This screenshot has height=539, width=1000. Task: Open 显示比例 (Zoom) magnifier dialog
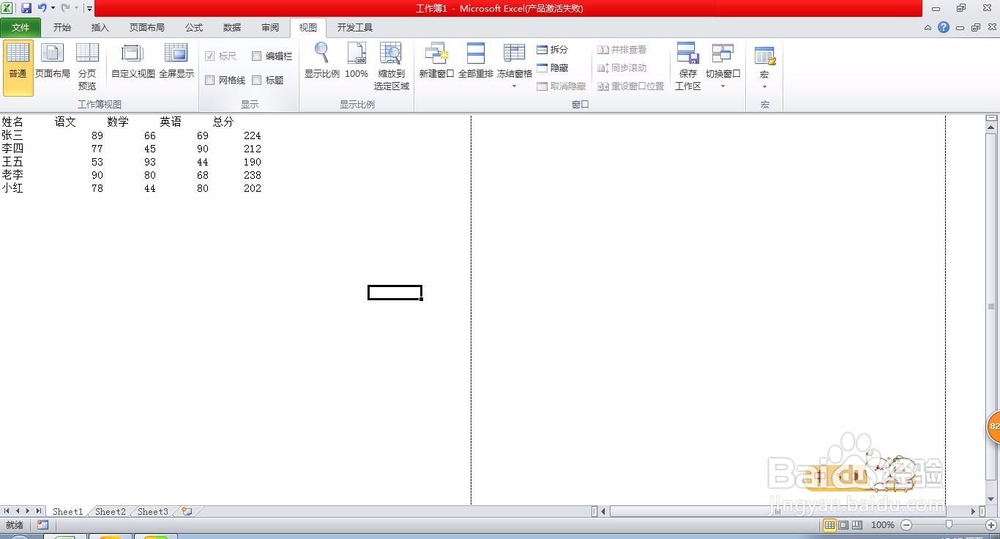click(322, 61)
